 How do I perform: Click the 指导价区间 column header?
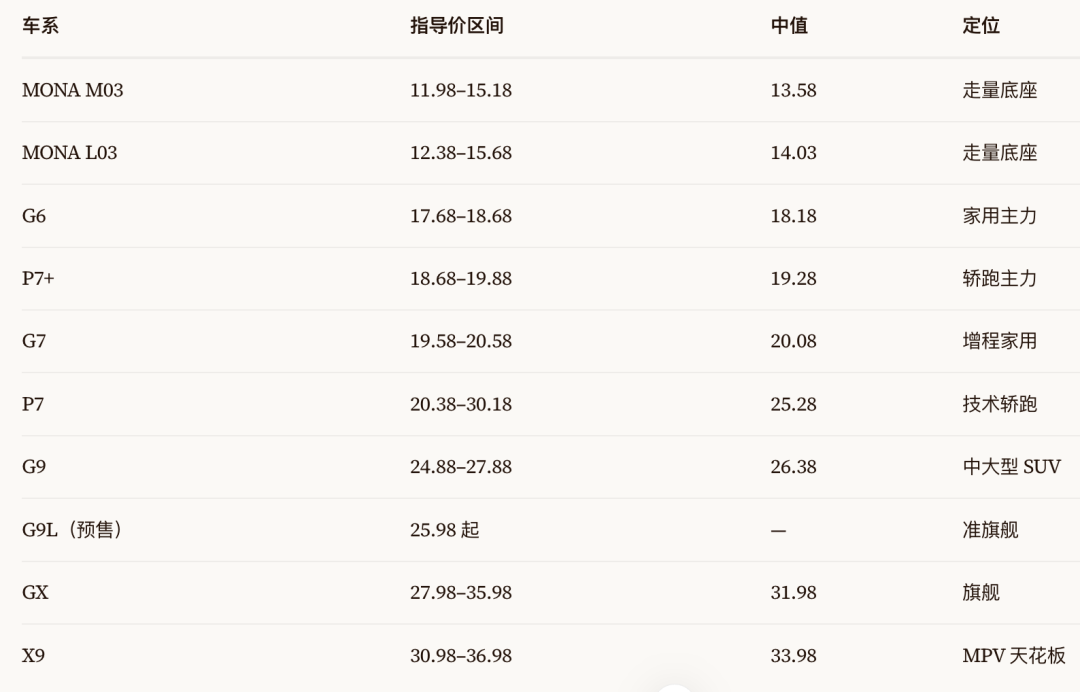tap(457, 26)
